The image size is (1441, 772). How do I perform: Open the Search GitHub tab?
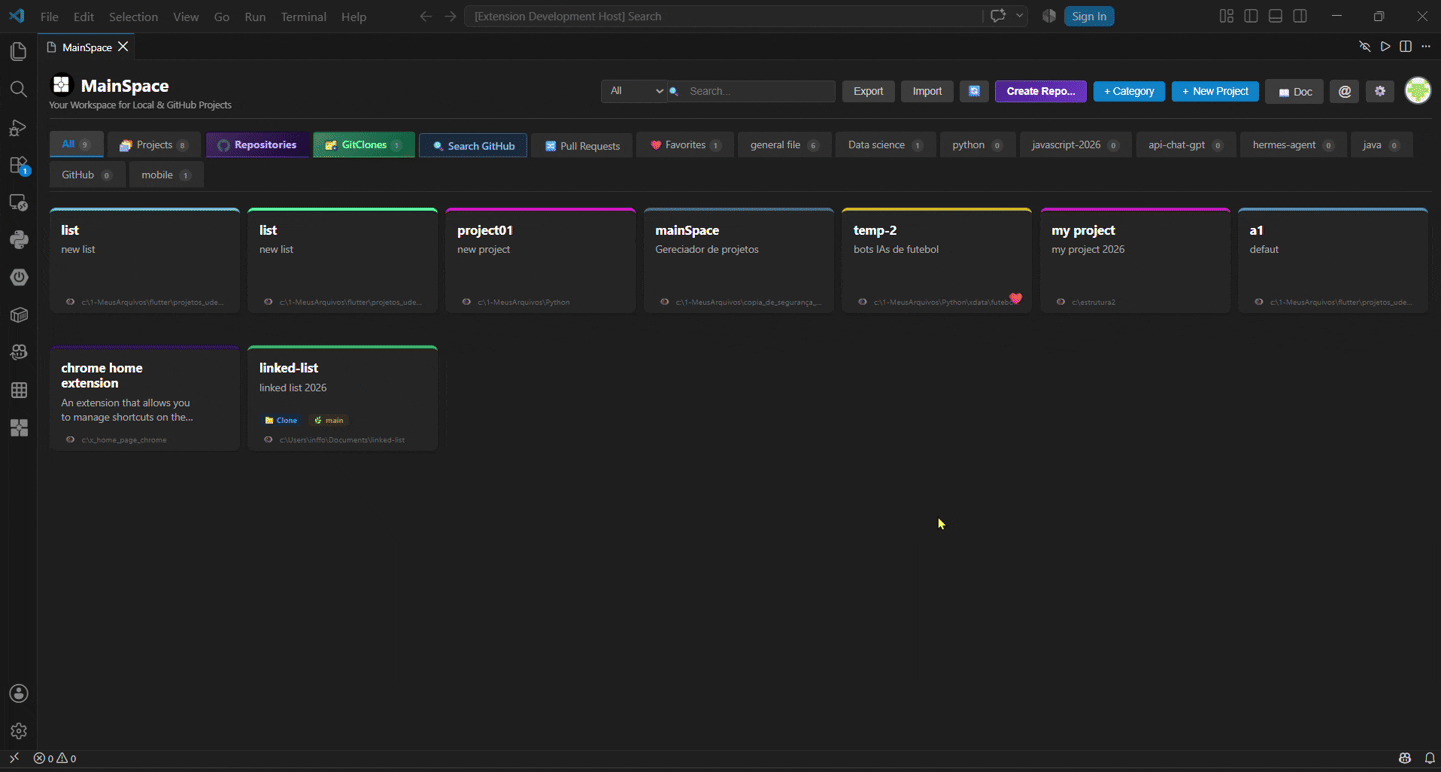tap(473, 146)
